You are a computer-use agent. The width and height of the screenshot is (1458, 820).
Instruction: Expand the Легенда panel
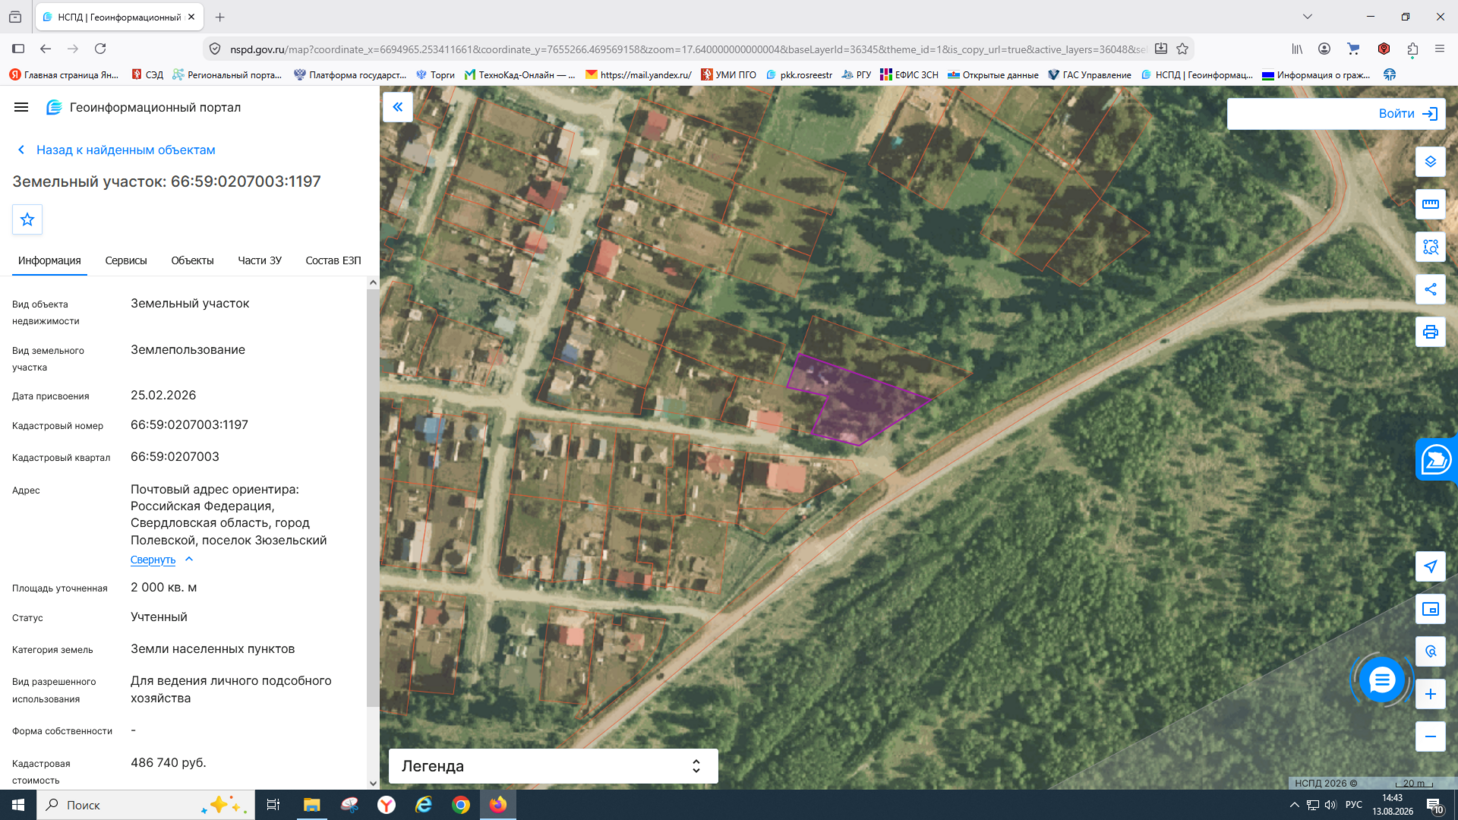click(x=553, y=766)
